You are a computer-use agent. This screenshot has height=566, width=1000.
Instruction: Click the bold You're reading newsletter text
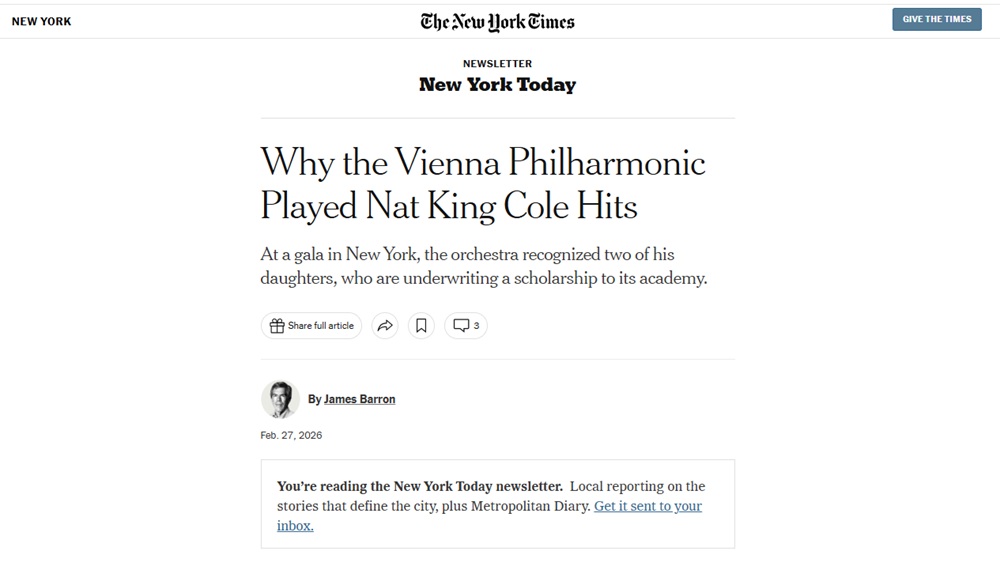pos(419,487)
